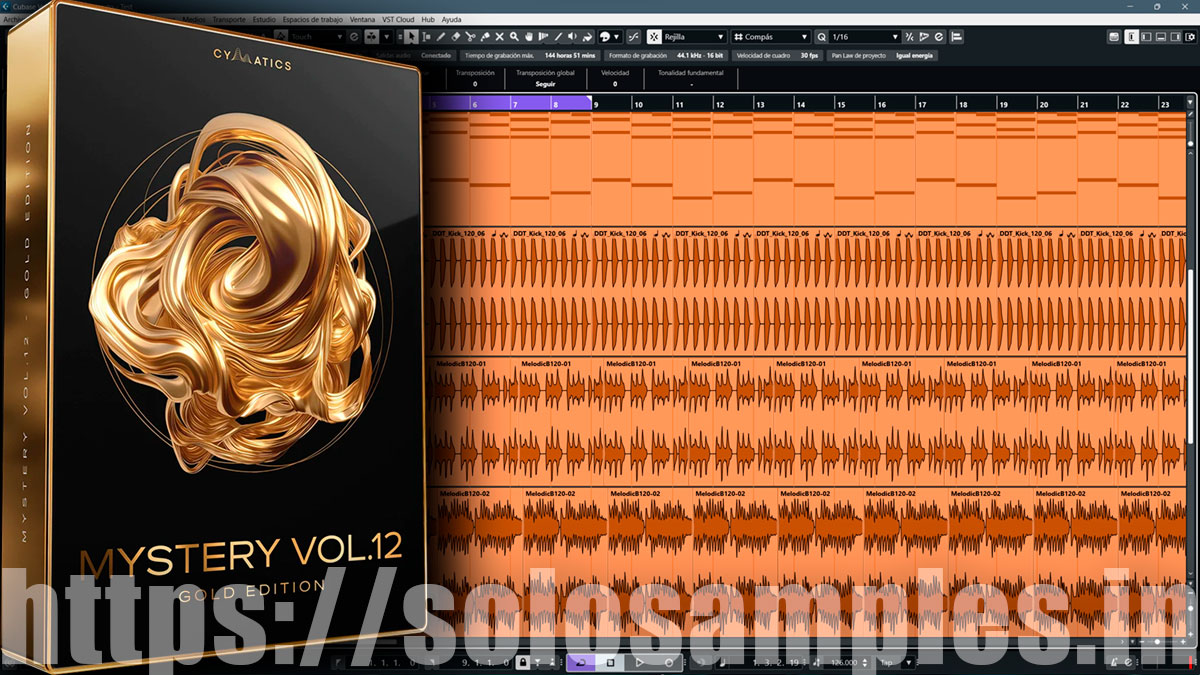The width and height of the screenshot is (1200, 675).
Task: Select the Glue tool
Action: click(485, 36)
